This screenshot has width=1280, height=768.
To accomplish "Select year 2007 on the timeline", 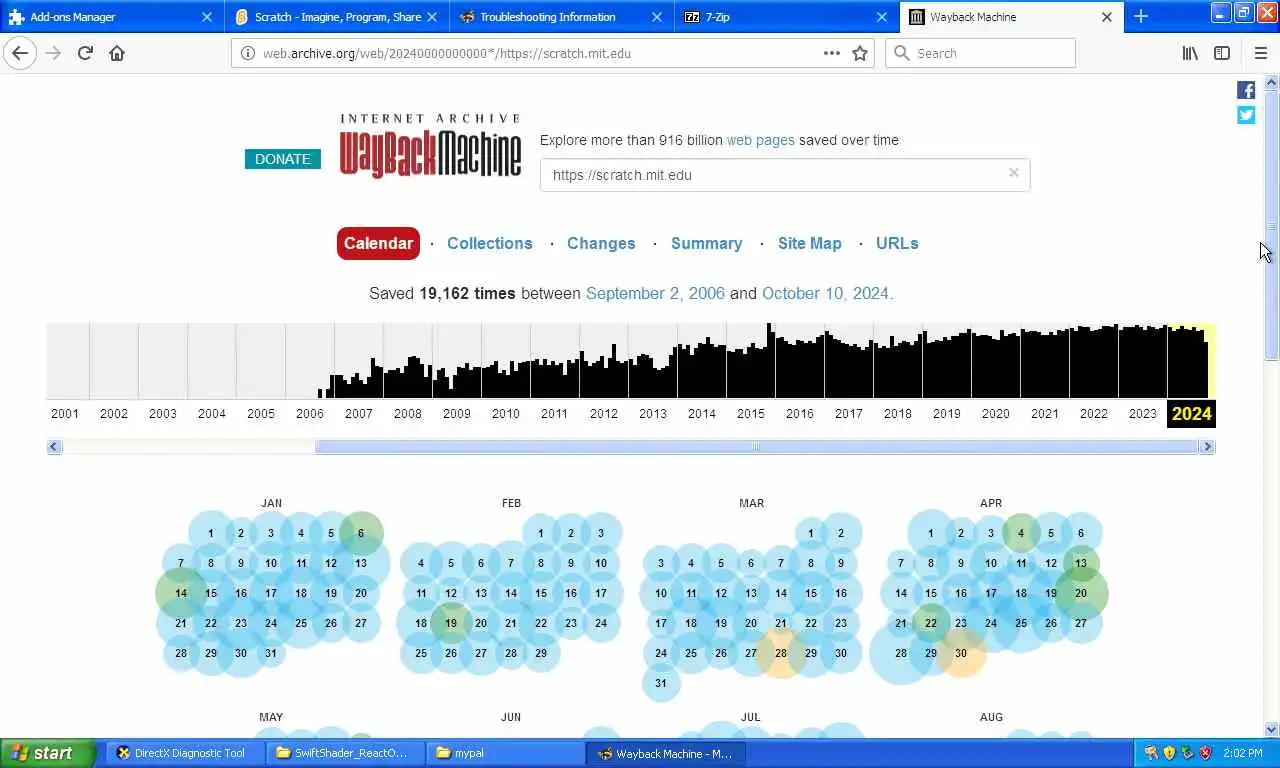I will tap(358, 413).
